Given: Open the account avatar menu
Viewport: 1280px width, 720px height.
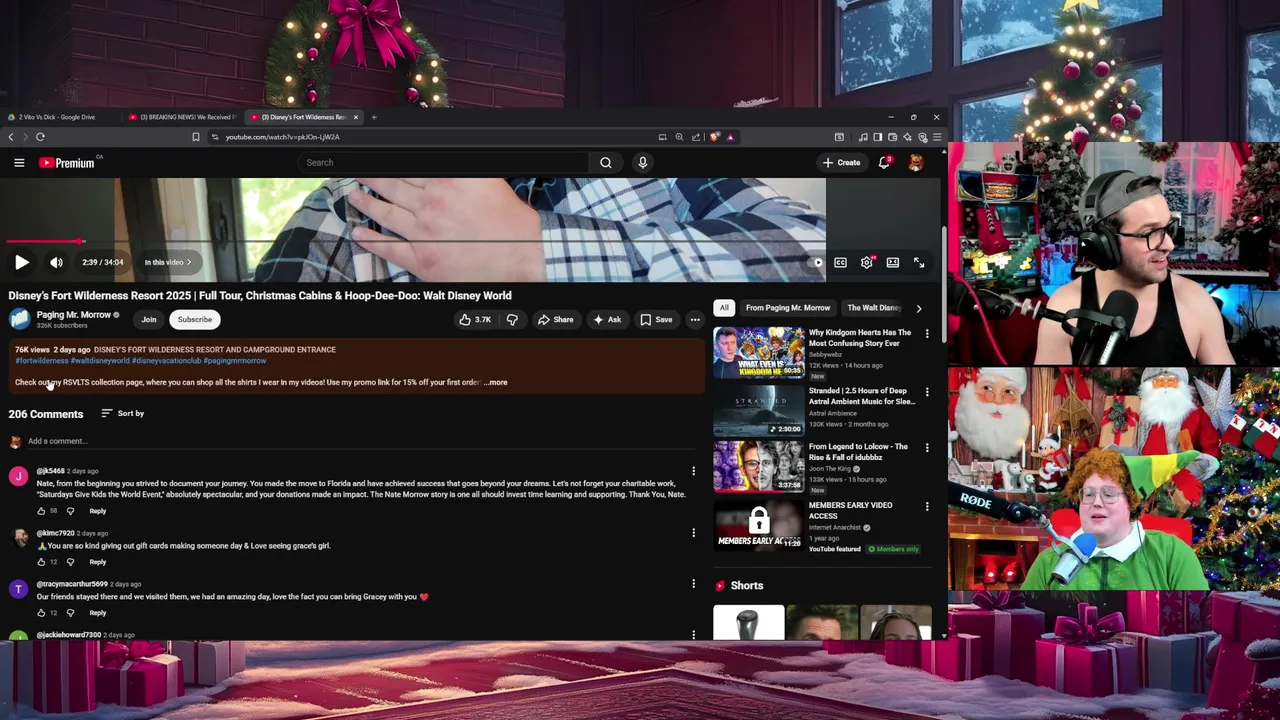Looking at the screenshot, I should [915, 162].
